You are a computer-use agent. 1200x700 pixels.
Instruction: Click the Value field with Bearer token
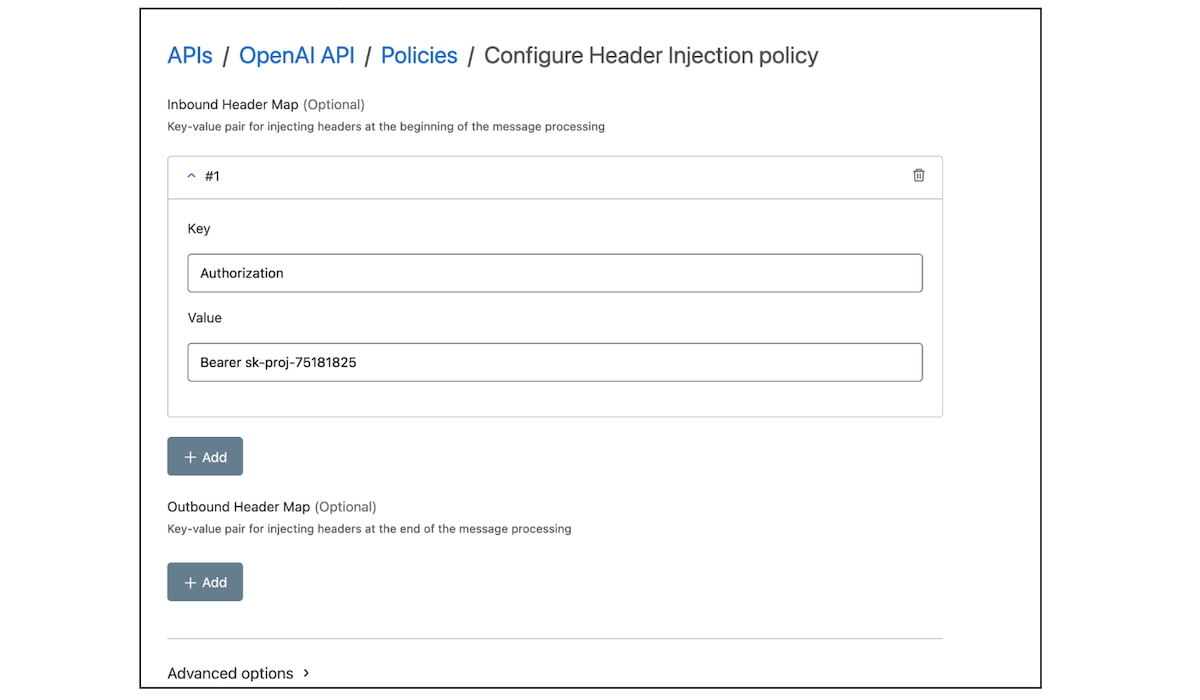[x=555, y=362]
